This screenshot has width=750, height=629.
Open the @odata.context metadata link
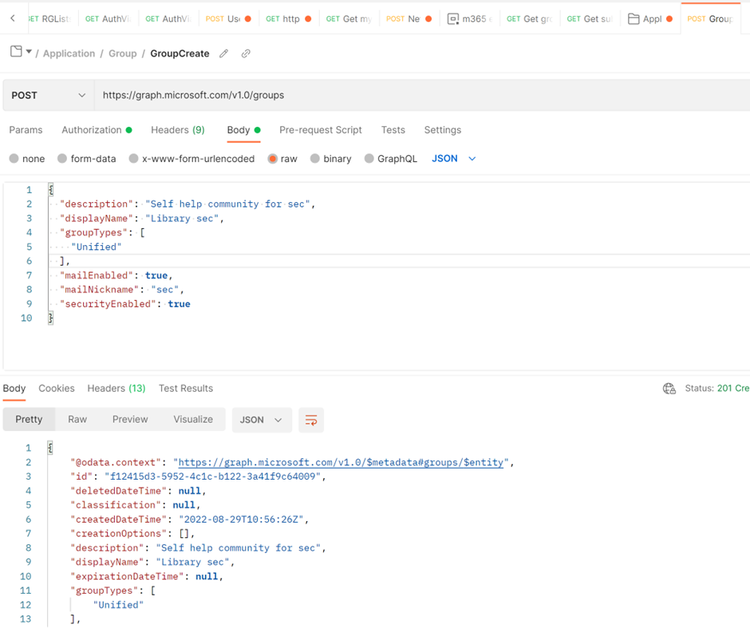[x=342, y=462]
